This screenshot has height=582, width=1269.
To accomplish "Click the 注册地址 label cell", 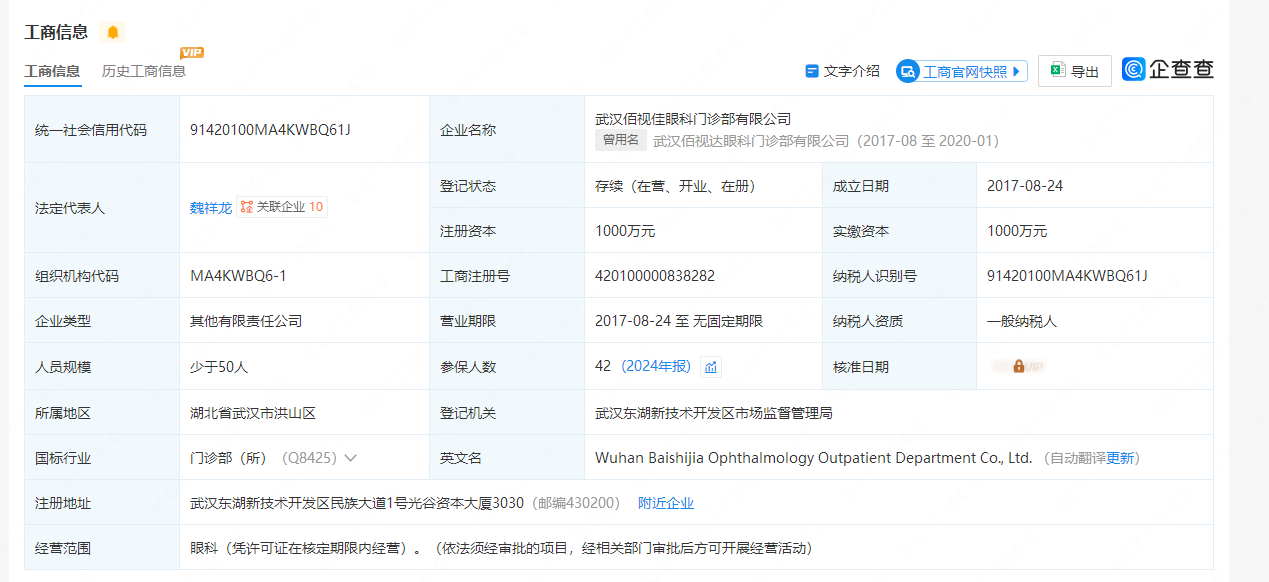I will pyautogui.click(x=102, y=503).
